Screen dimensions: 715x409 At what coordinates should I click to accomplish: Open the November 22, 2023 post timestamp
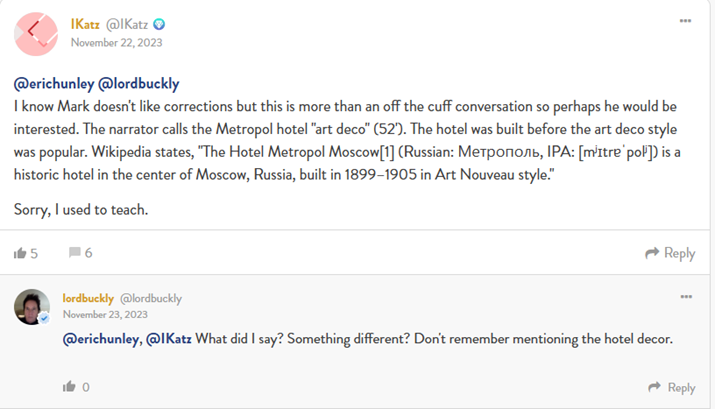[x=116, y=42]
